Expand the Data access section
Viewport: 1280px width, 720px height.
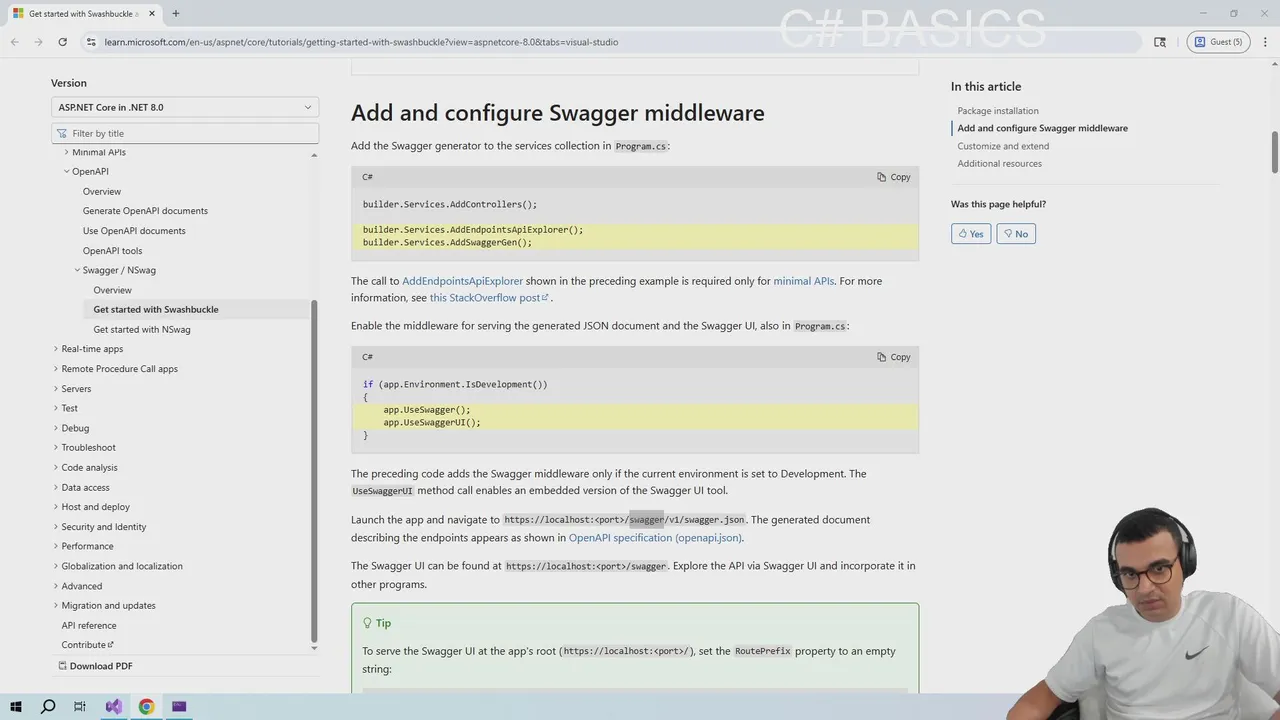[56, 487]
